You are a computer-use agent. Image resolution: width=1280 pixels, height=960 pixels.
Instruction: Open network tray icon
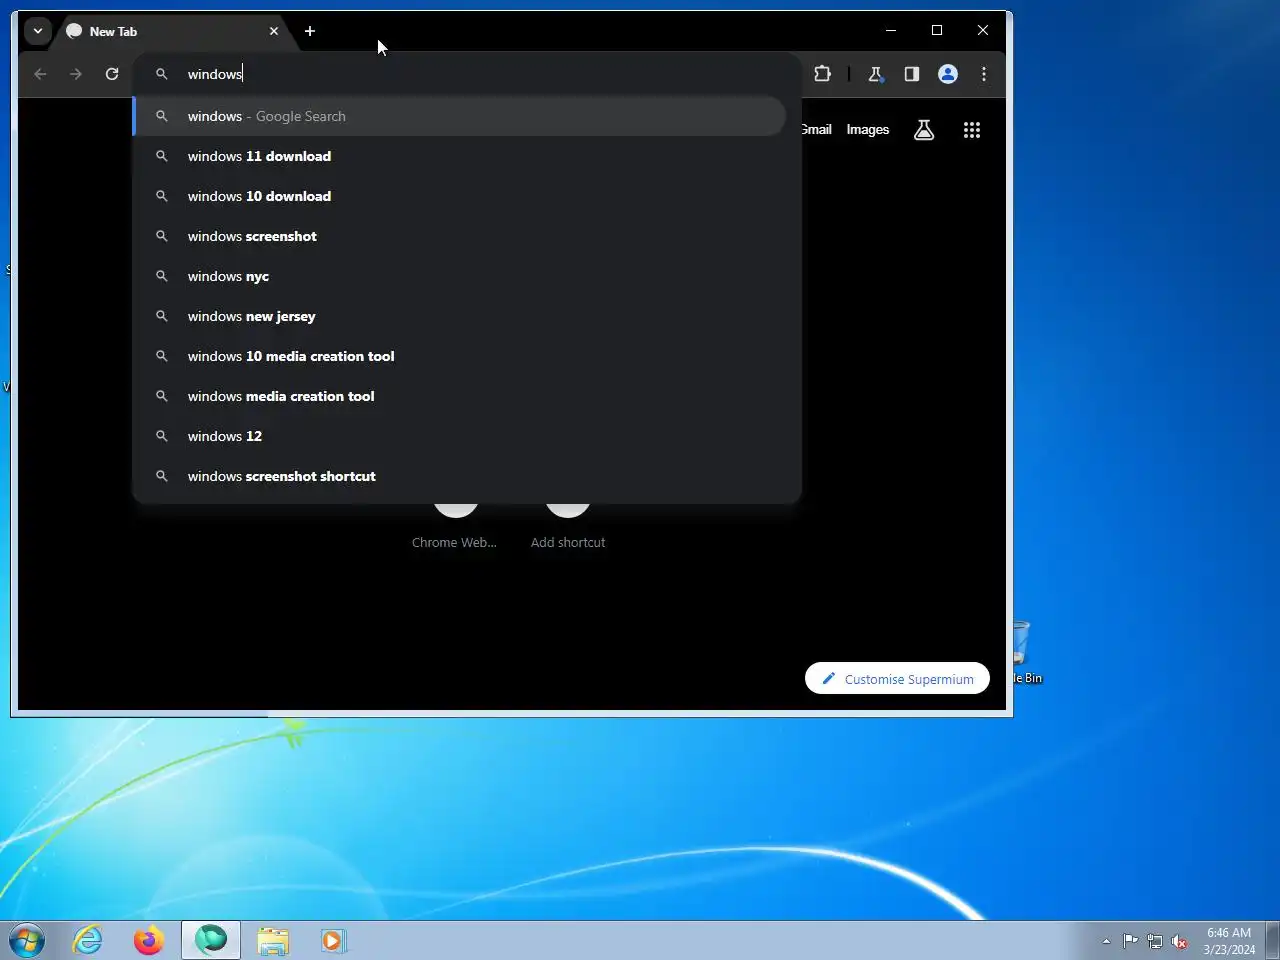tap(1155, 941)
